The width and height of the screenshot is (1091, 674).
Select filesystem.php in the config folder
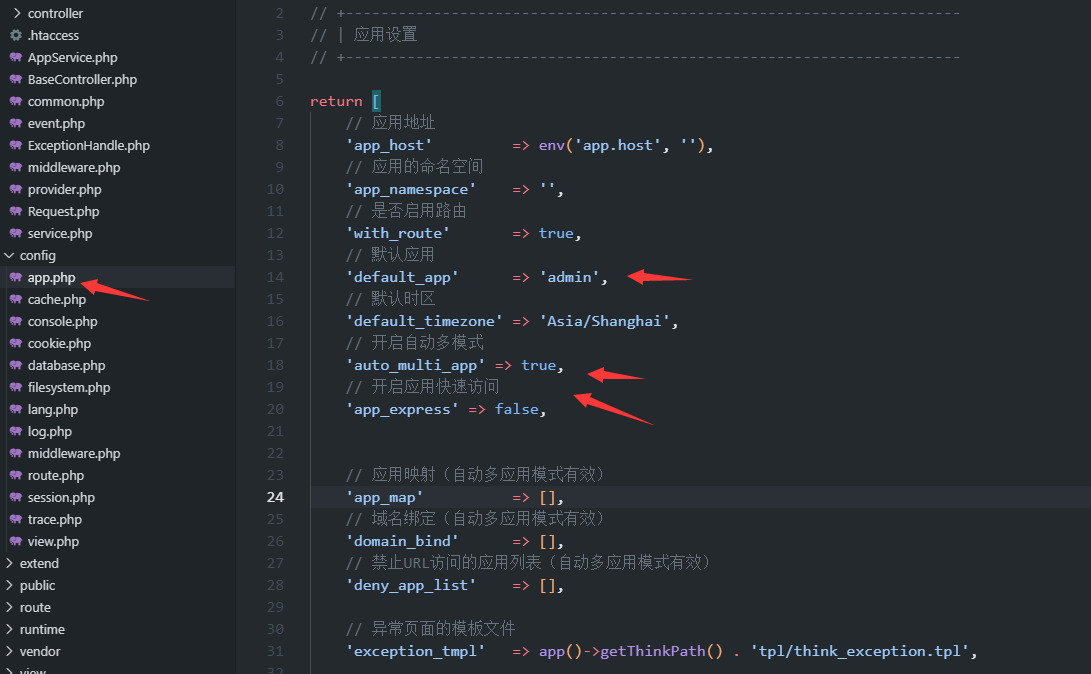(69, 388)
